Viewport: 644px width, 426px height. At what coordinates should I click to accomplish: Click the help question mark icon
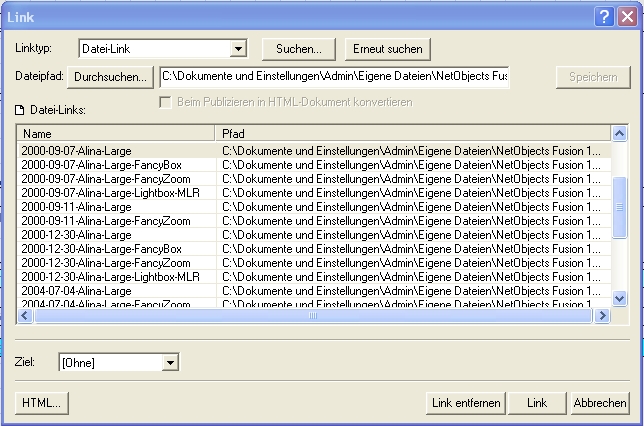606,14
